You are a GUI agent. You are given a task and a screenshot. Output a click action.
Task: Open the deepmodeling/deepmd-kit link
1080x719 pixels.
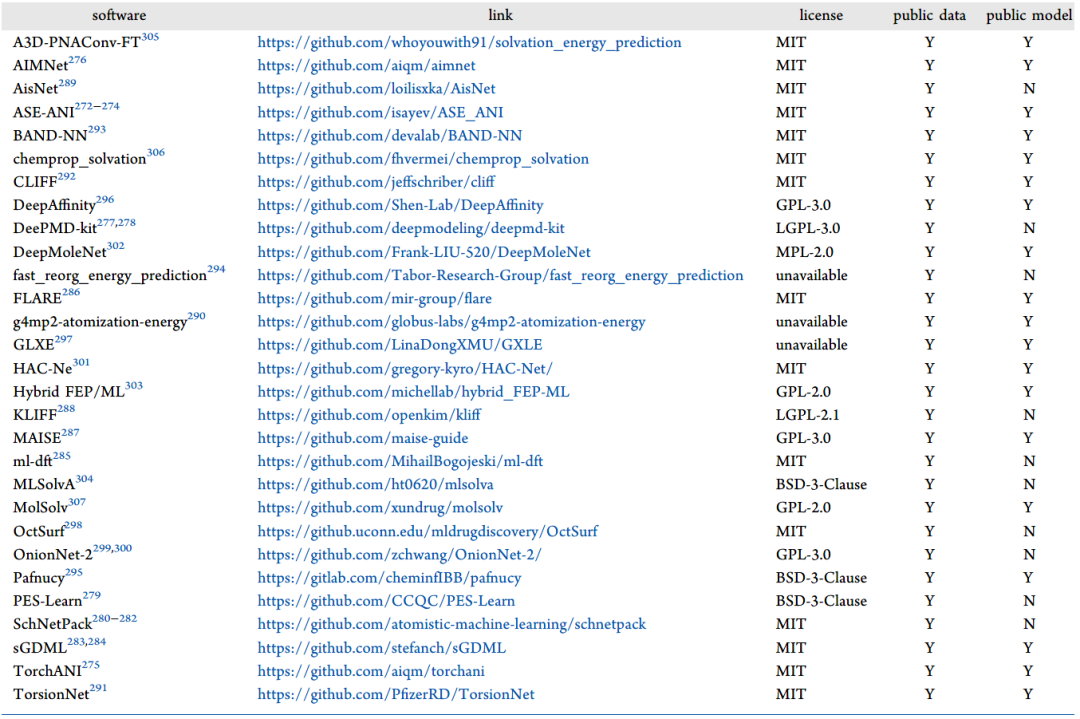411,229
